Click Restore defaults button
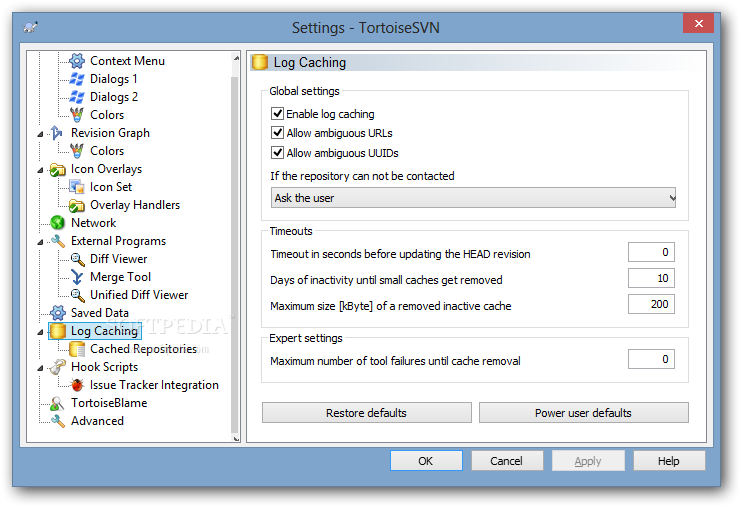 (367, 412)
